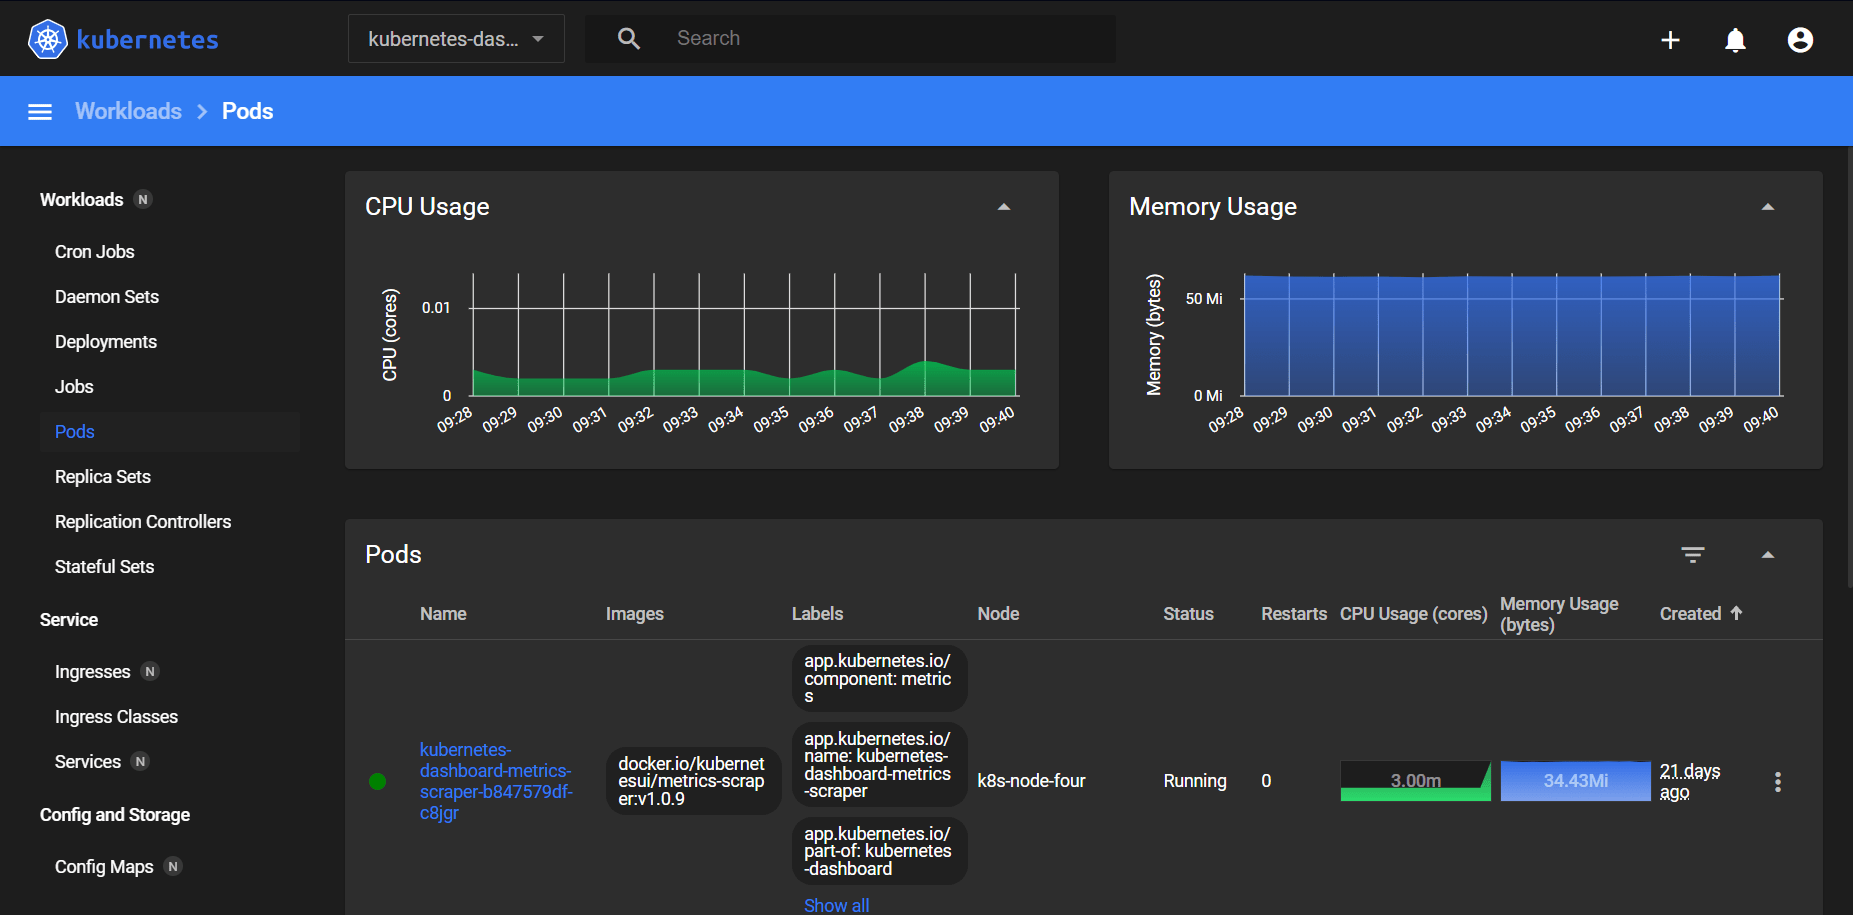
Task: Click the Running status cell
Action: (1195, 781)
